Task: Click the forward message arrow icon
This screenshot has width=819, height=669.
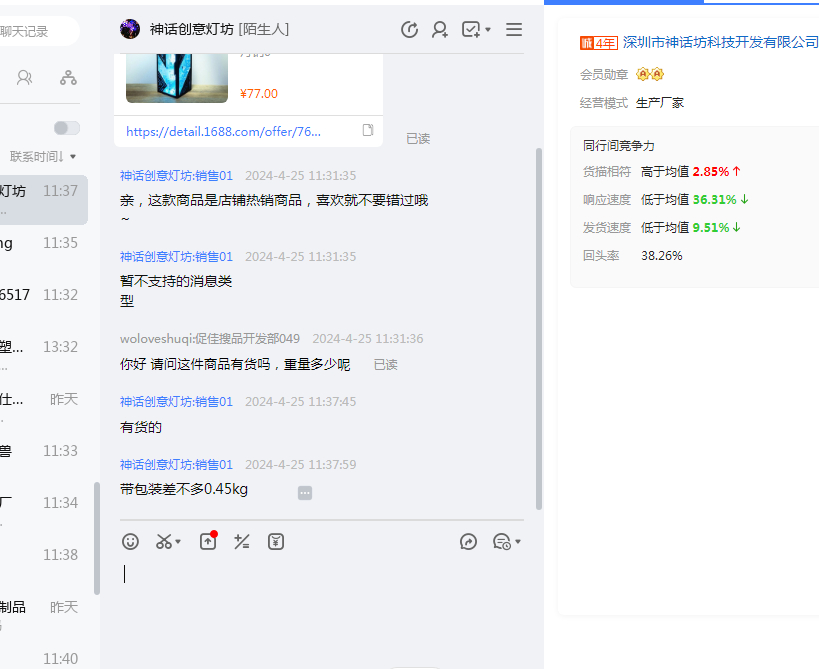Action: 468,542
